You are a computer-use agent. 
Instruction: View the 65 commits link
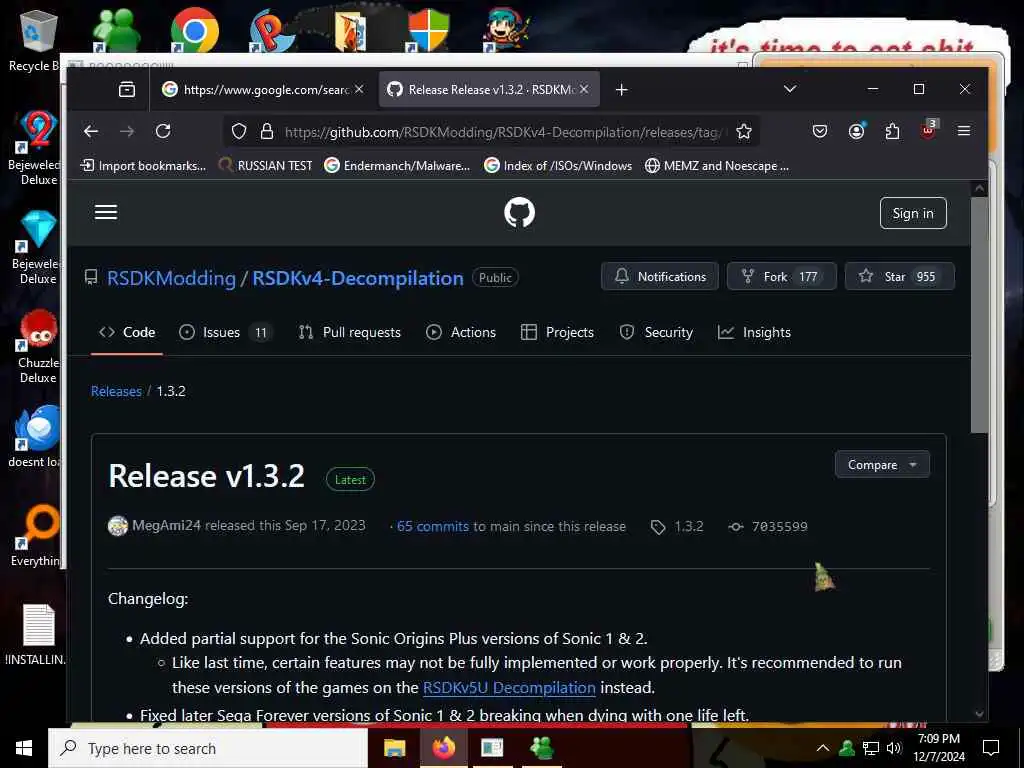tap(432, 526)
